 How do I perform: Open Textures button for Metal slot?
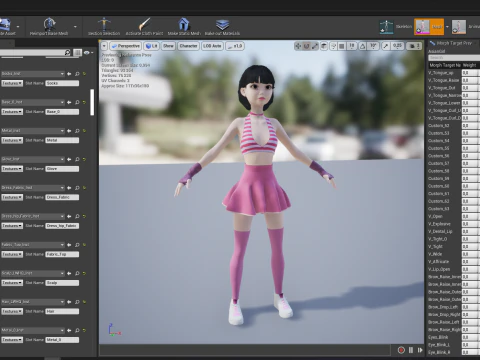tap(12, 140)
